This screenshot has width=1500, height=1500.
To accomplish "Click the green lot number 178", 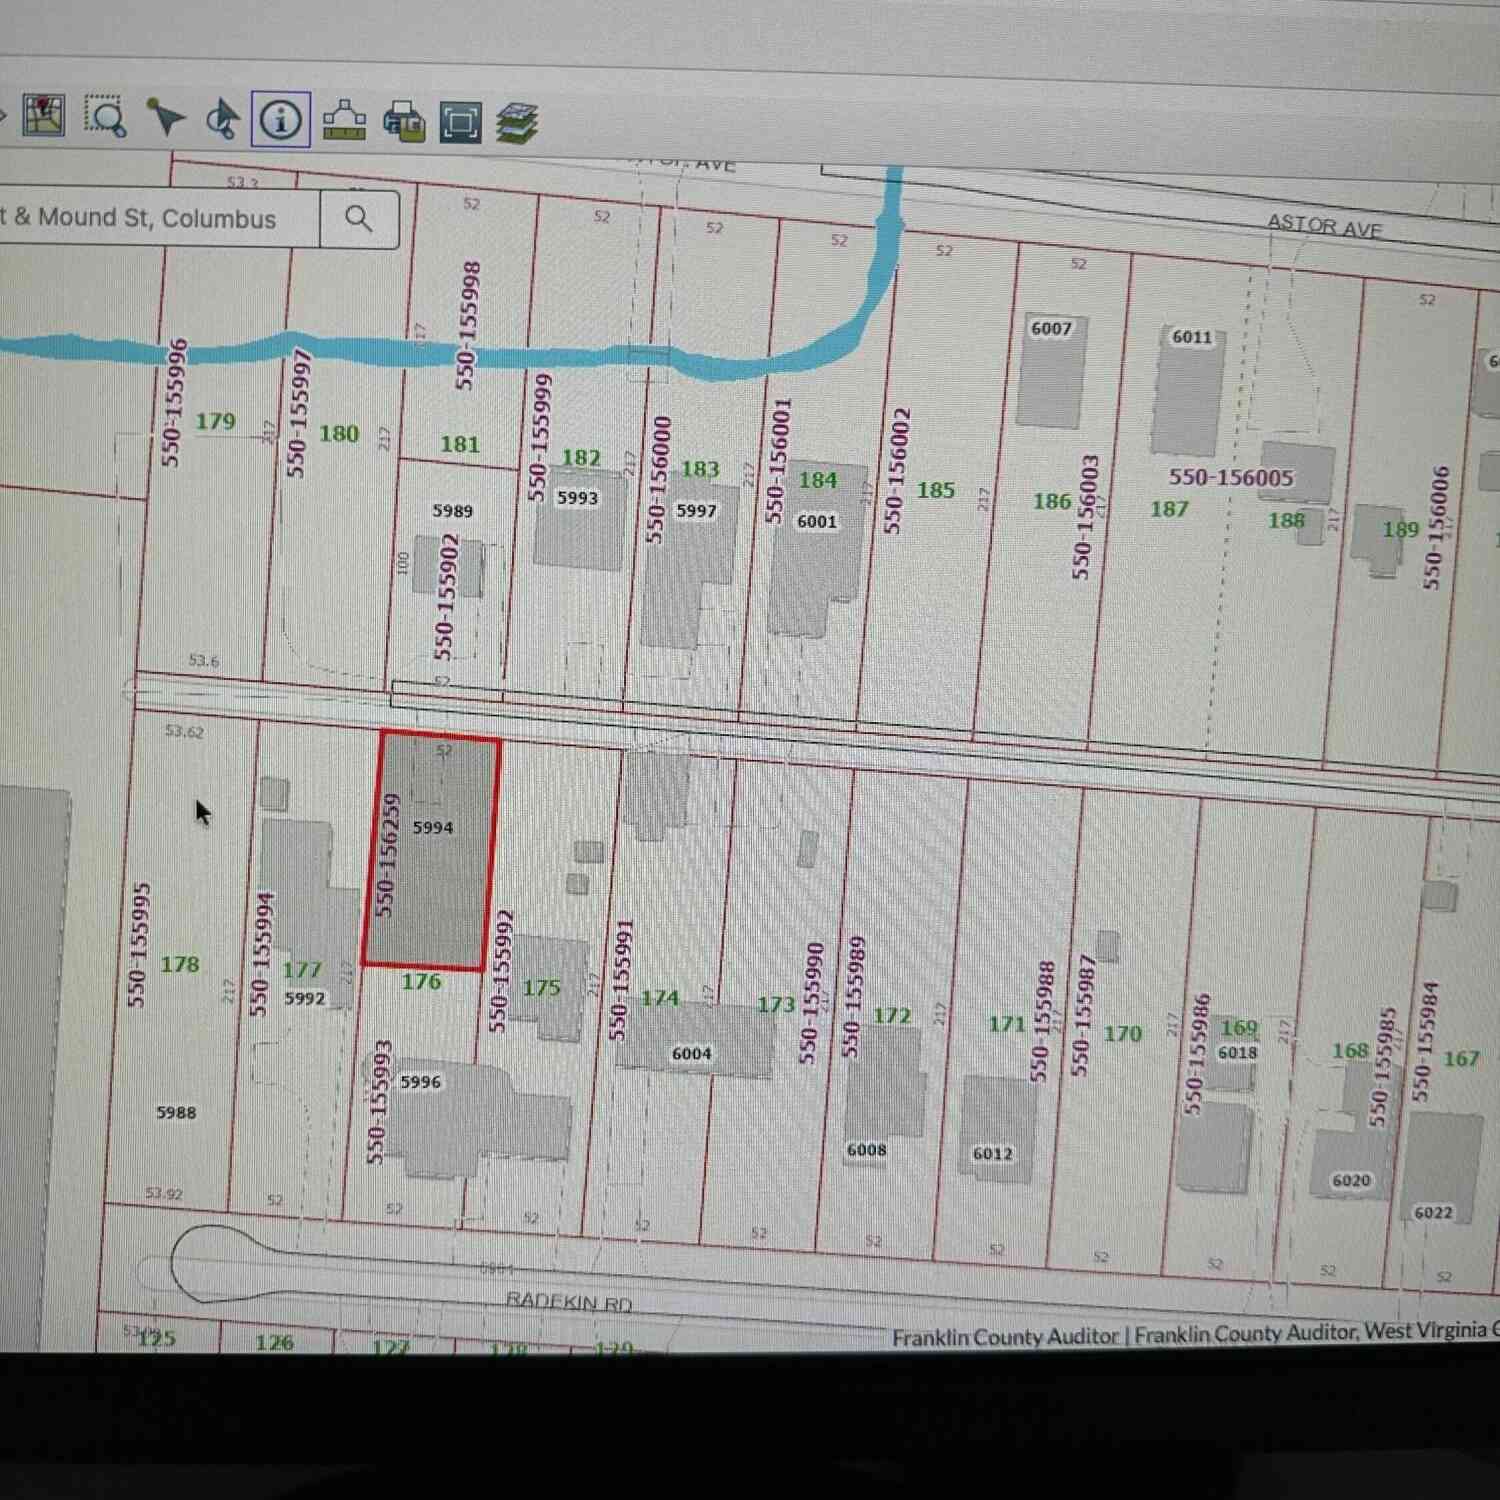I will click(180, 964).
